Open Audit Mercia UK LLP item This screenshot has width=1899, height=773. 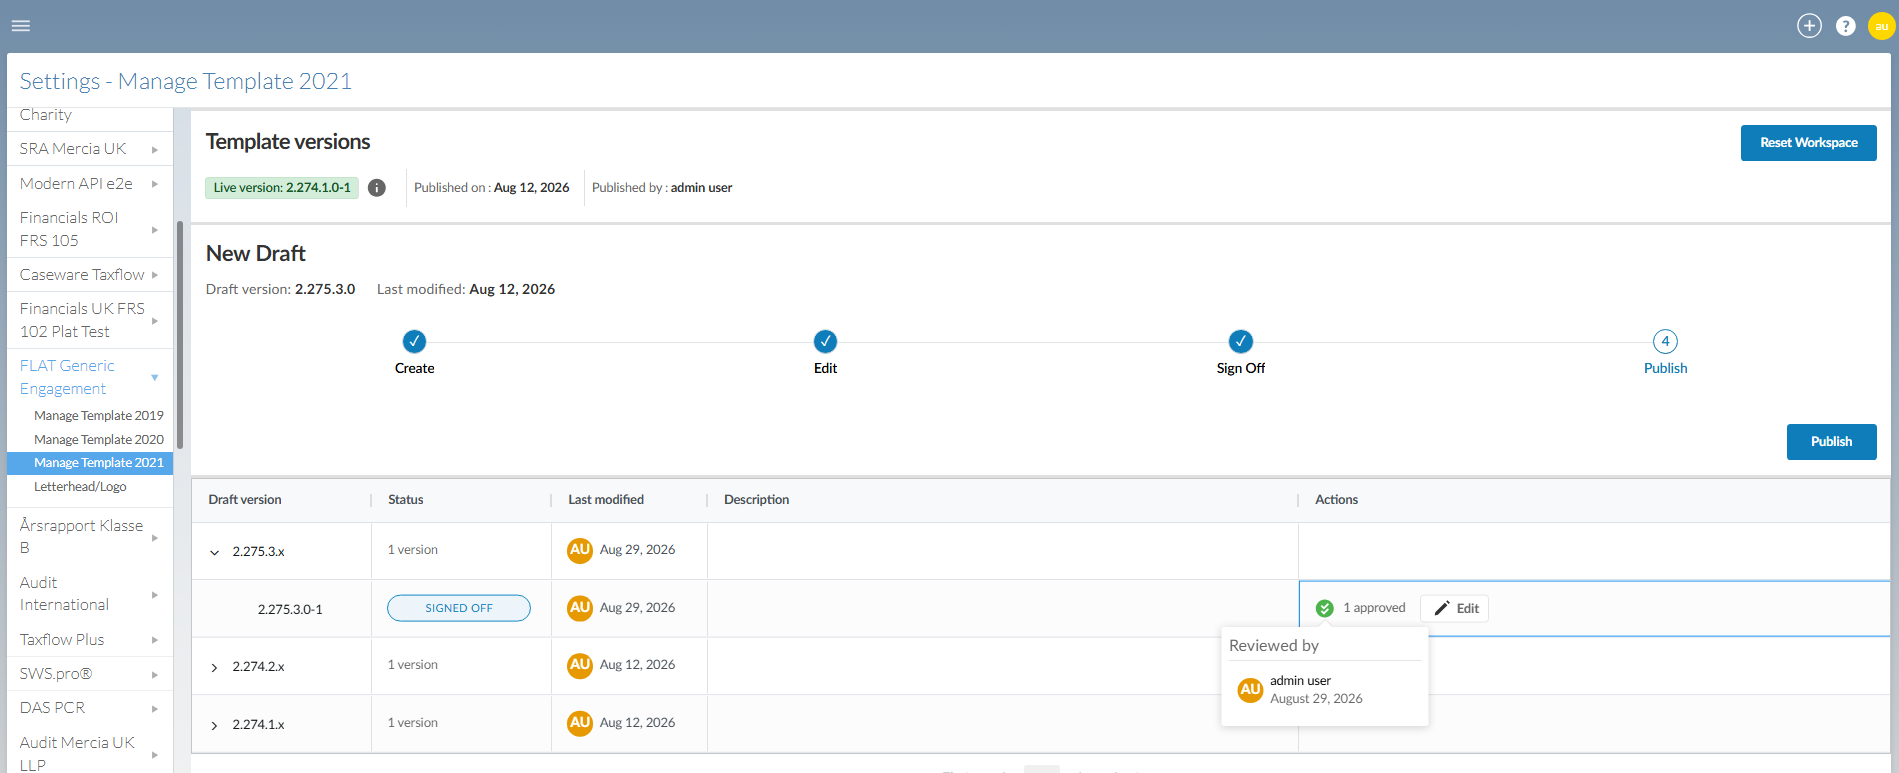coord(77,753)
